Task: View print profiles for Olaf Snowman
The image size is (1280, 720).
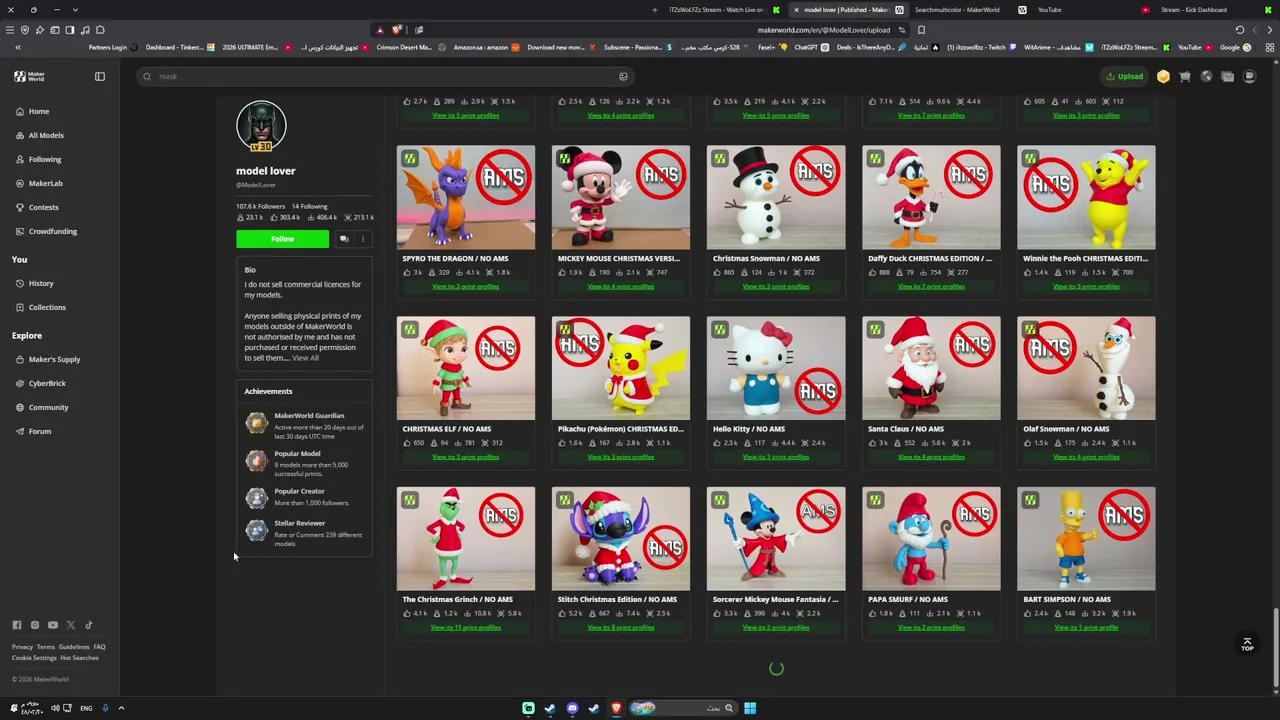Action: [x=1085, y=457]
